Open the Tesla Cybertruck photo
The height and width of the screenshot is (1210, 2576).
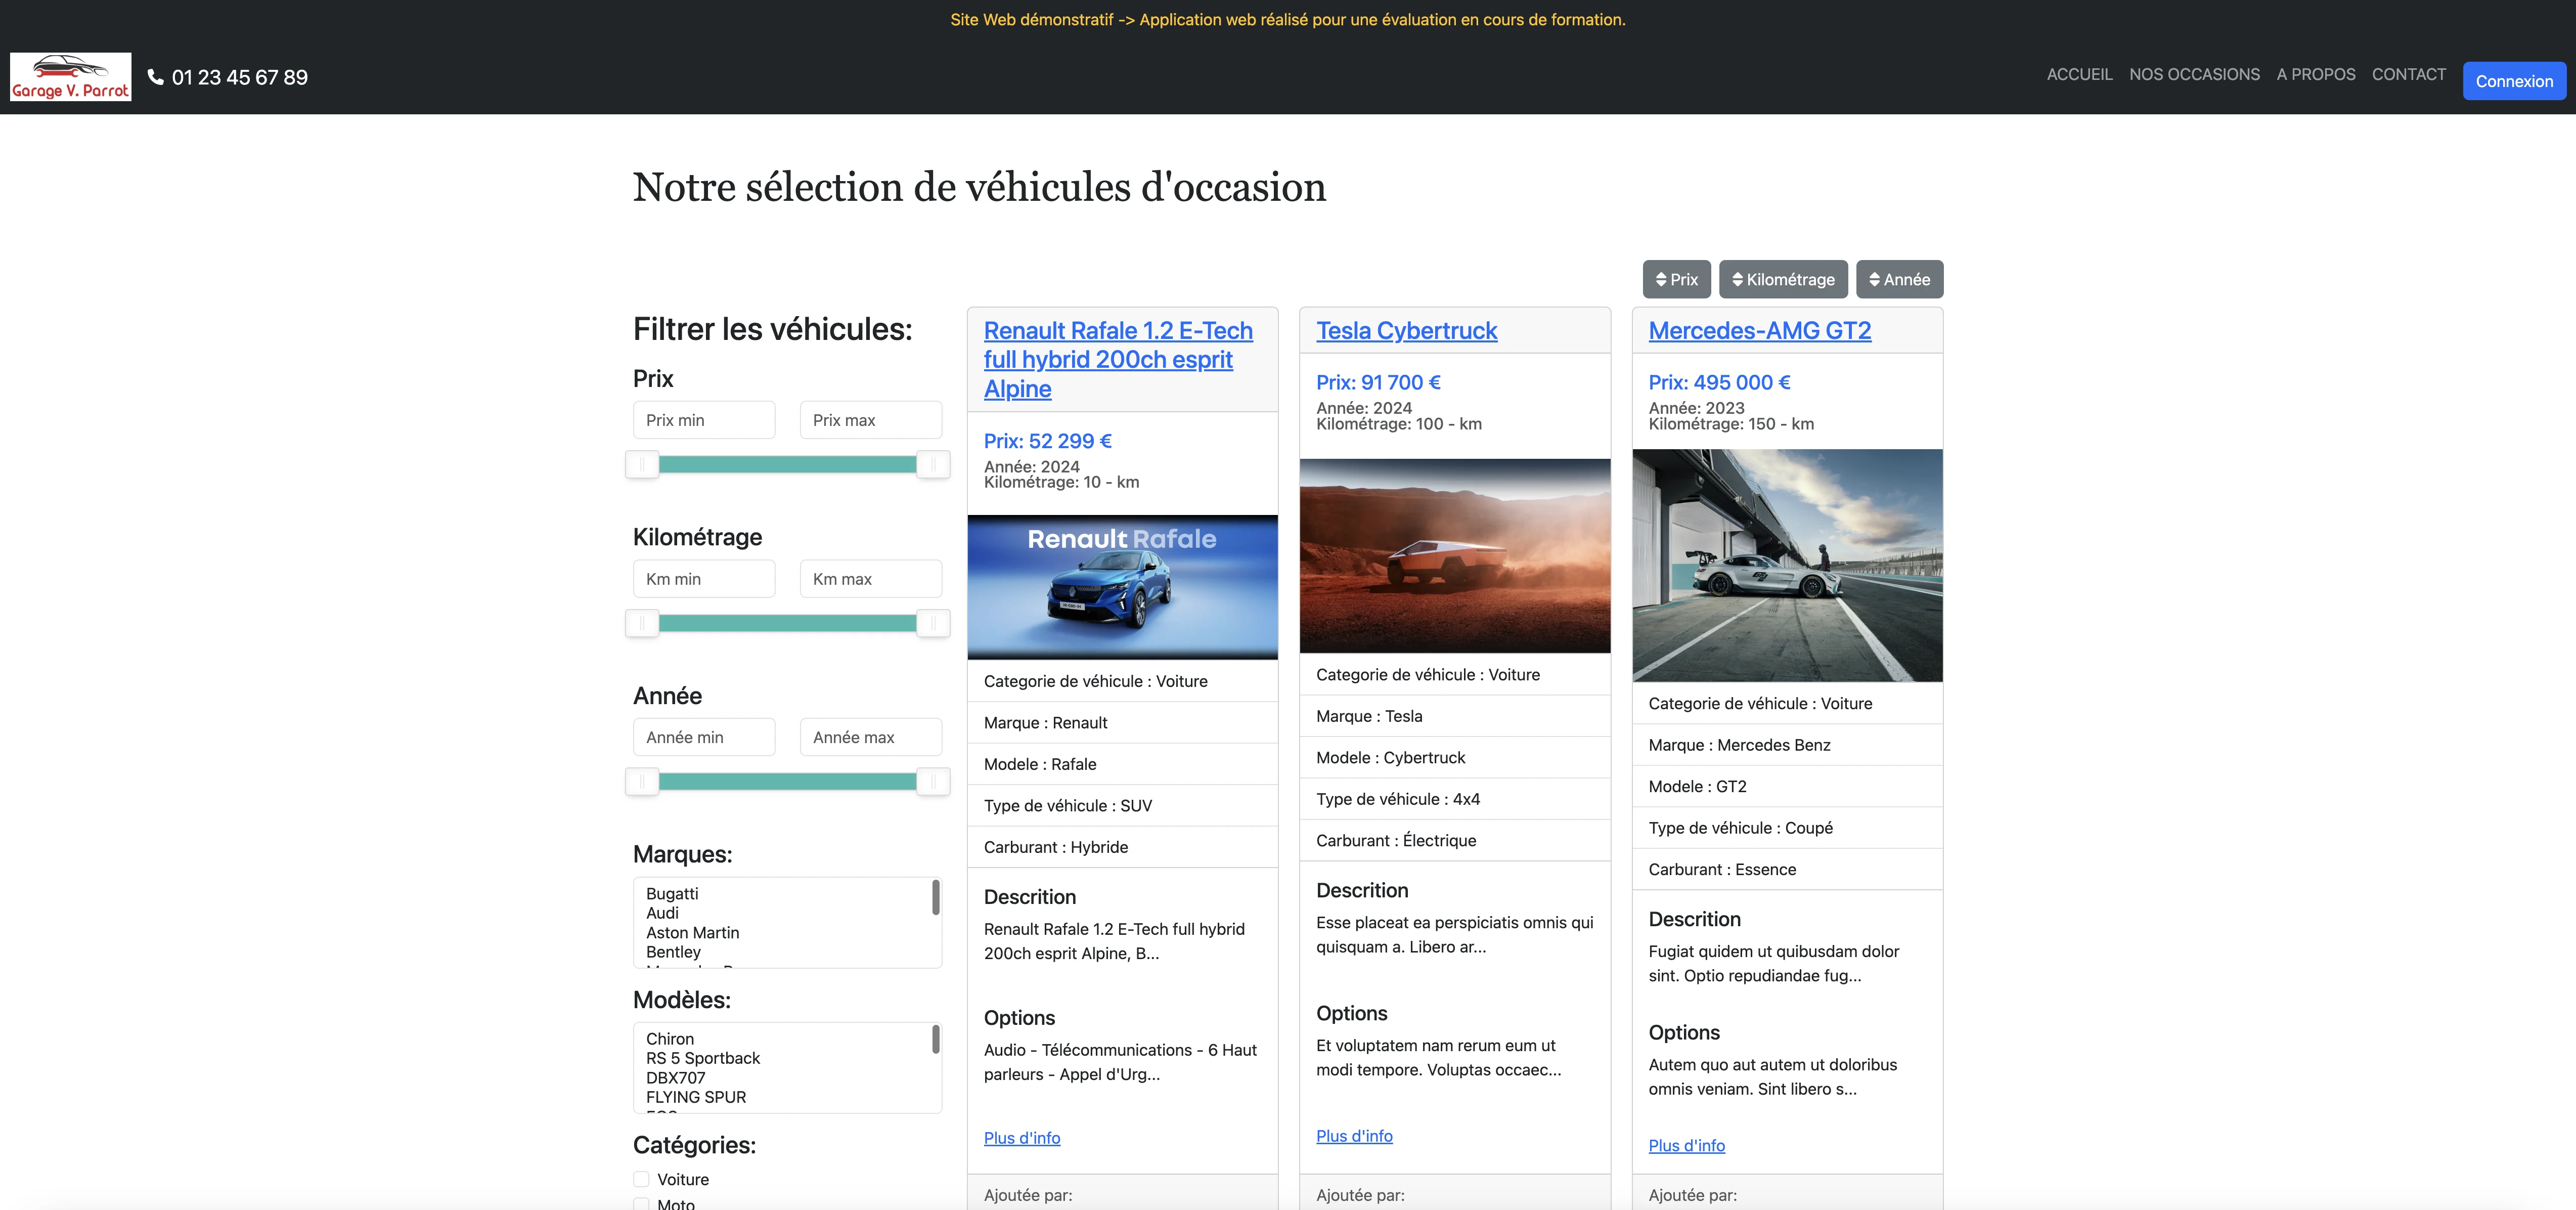[x=1454, y=556]
